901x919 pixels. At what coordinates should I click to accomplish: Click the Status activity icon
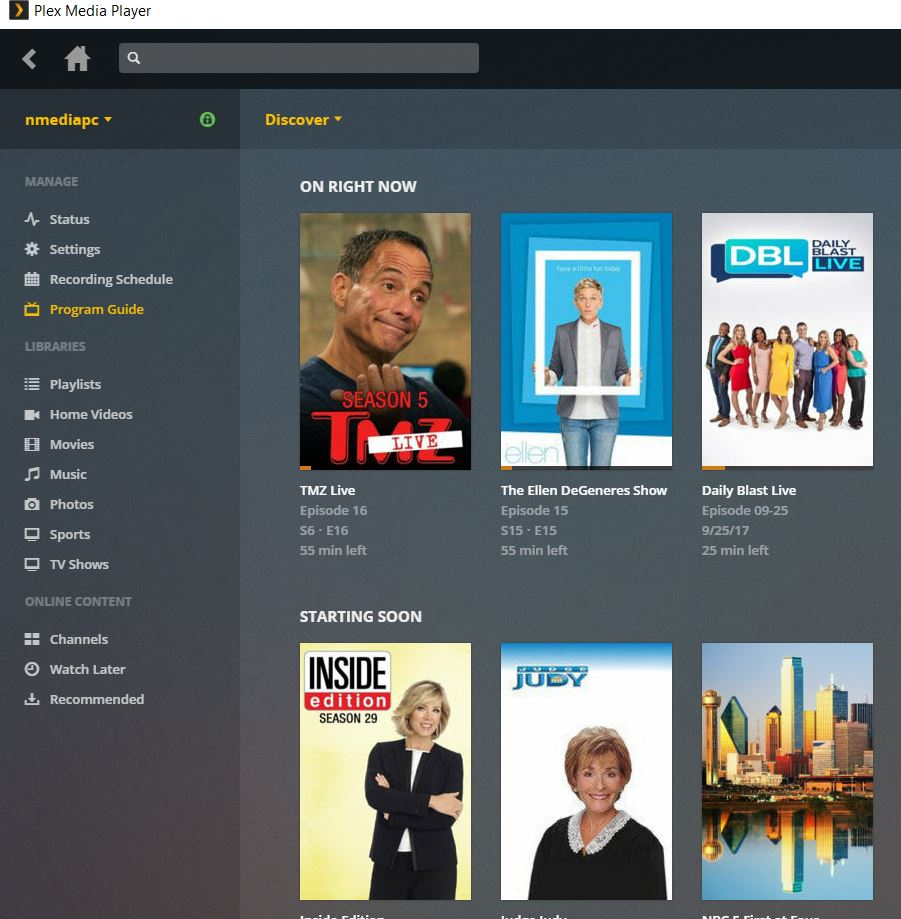pyautogui.click(x=32, y=219)
